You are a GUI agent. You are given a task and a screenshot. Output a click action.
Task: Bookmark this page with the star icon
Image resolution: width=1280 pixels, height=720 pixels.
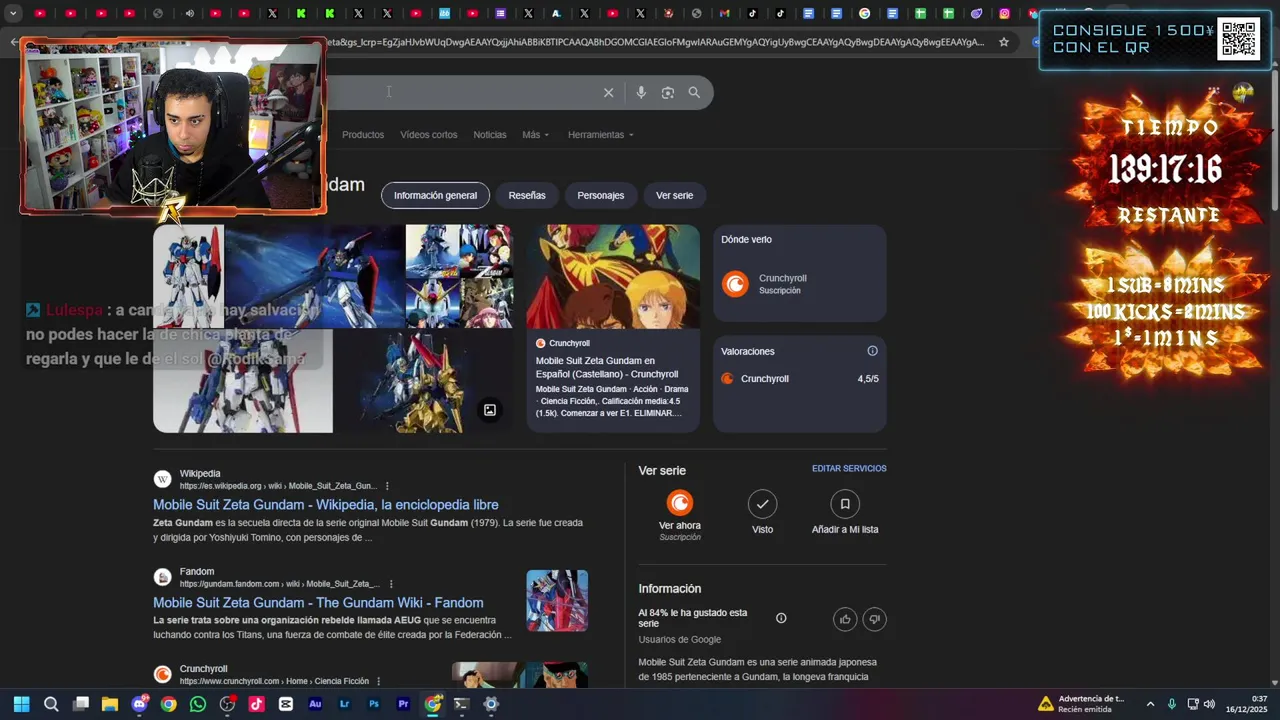(x=1004, y=42)
